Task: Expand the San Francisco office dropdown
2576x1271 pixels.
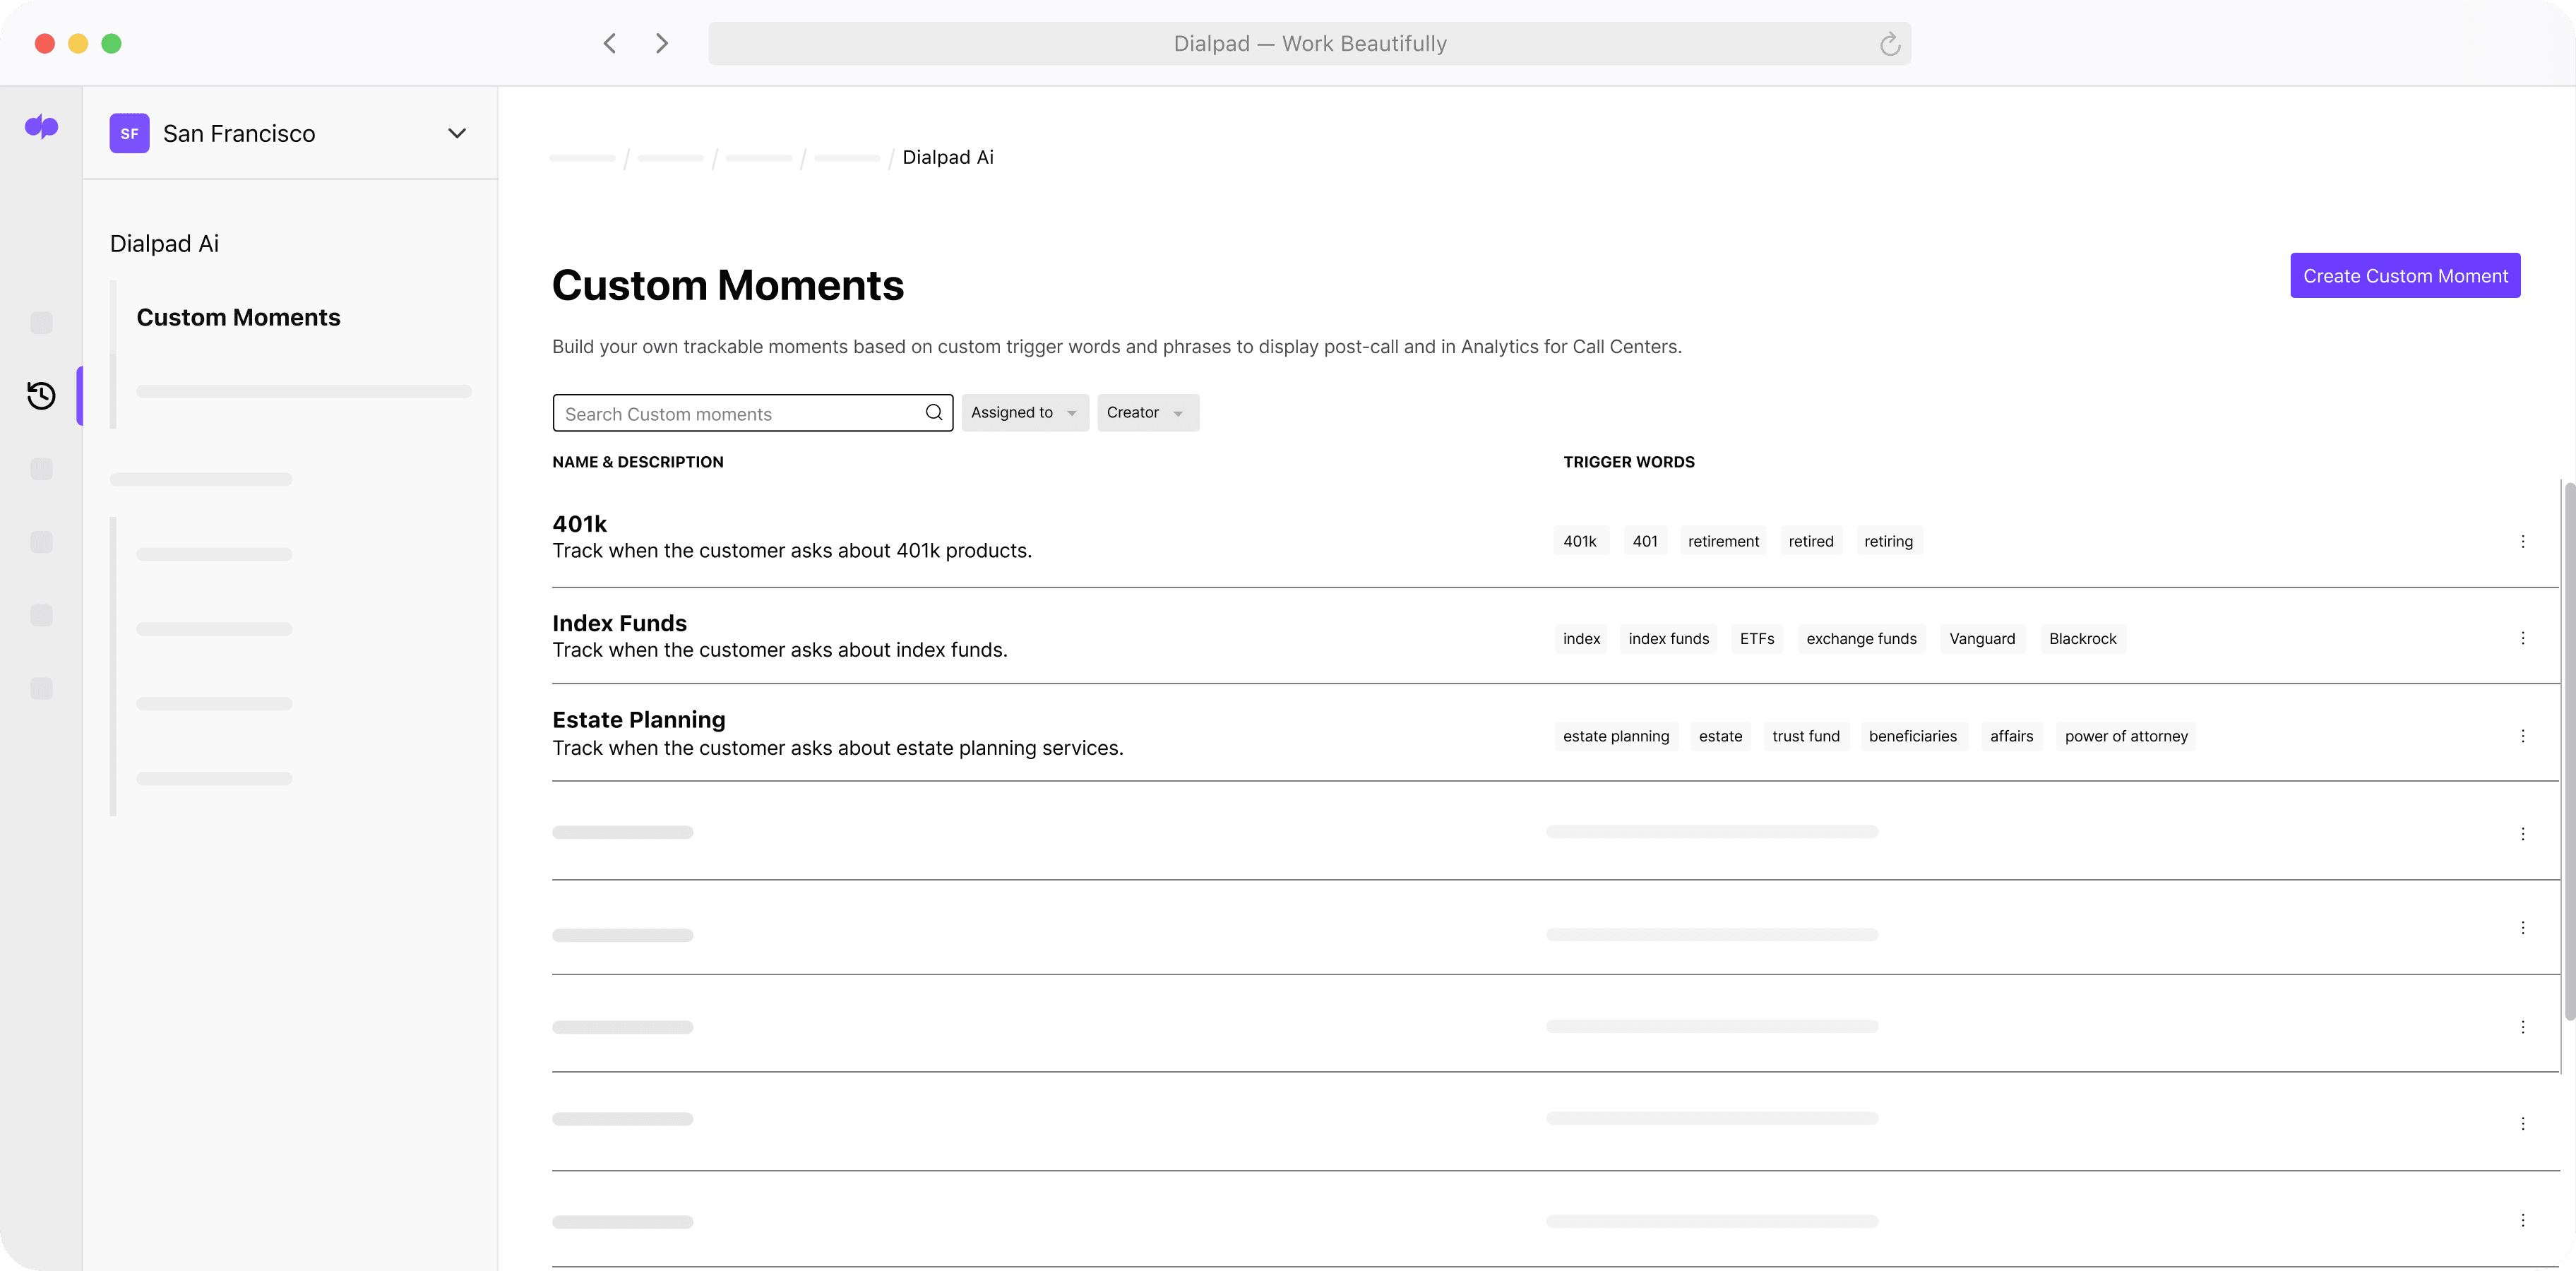Action: click(x=457, y=133)
